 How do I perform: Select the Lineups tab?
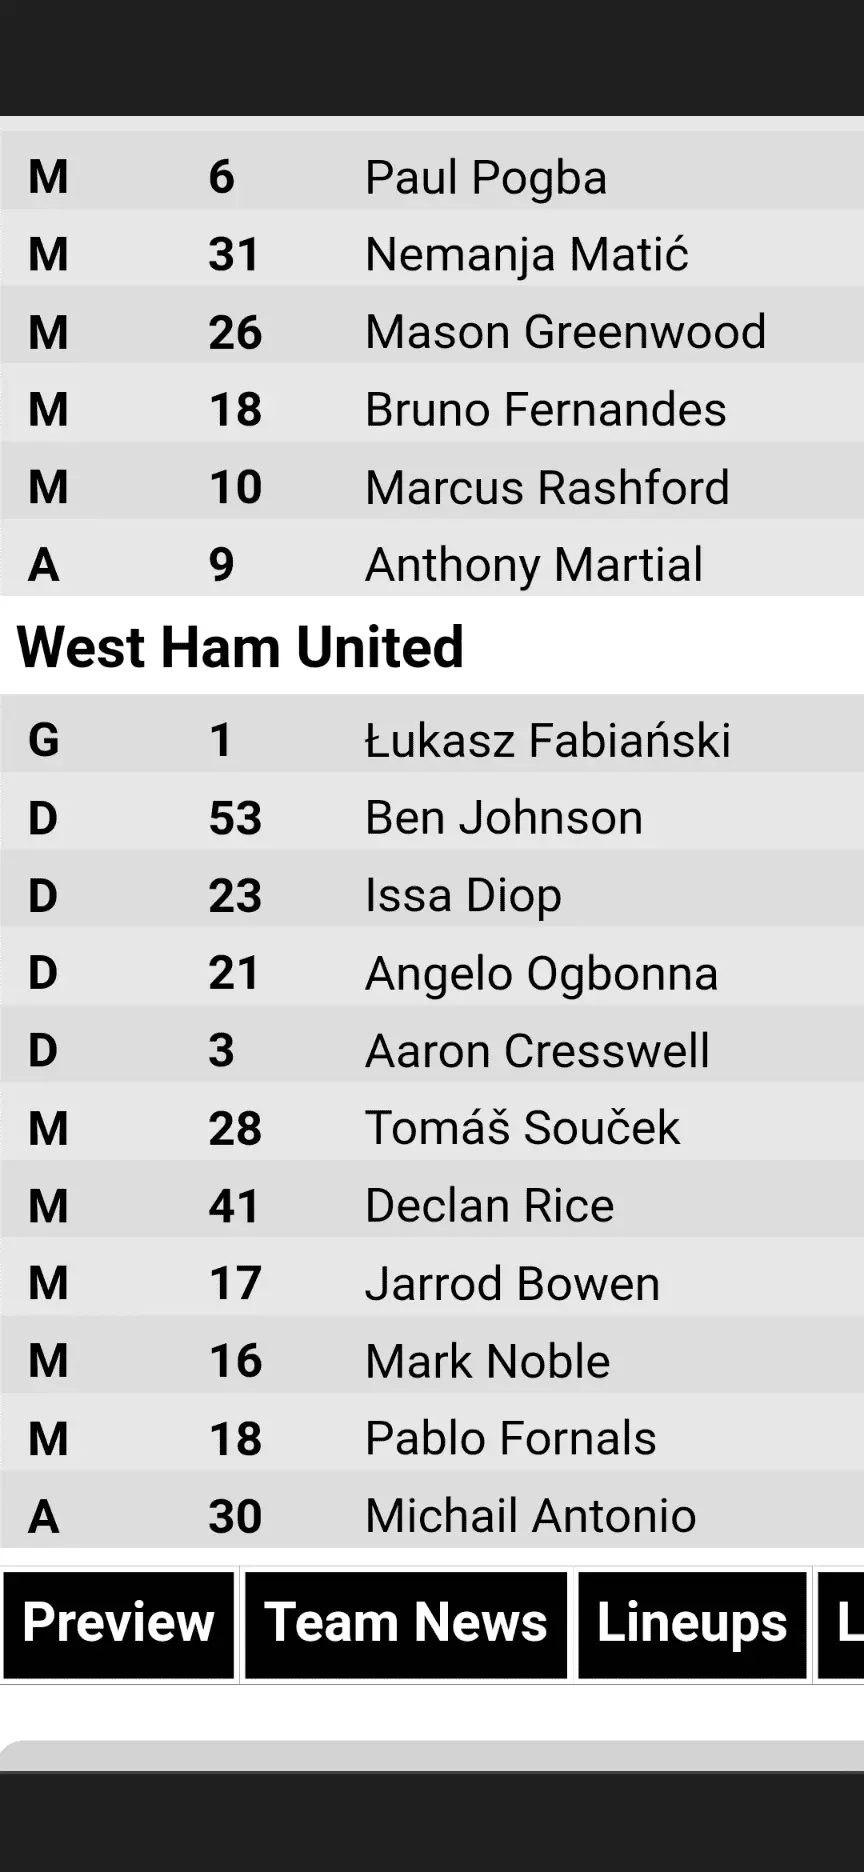pos(692,1622)
